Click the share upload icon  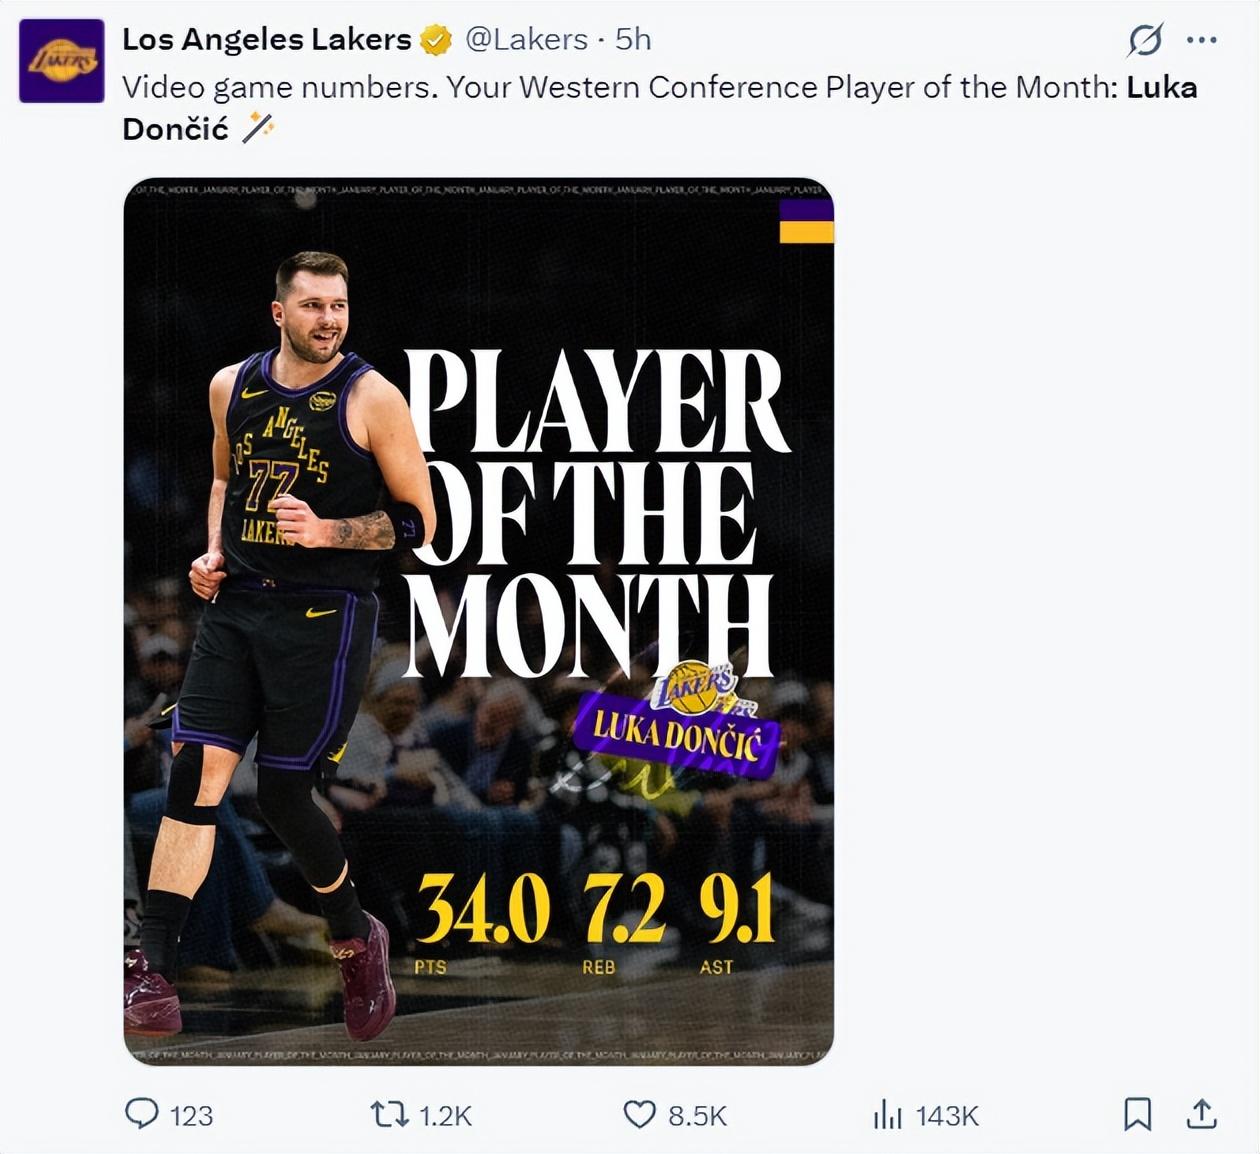[x=1201, y=1114]
